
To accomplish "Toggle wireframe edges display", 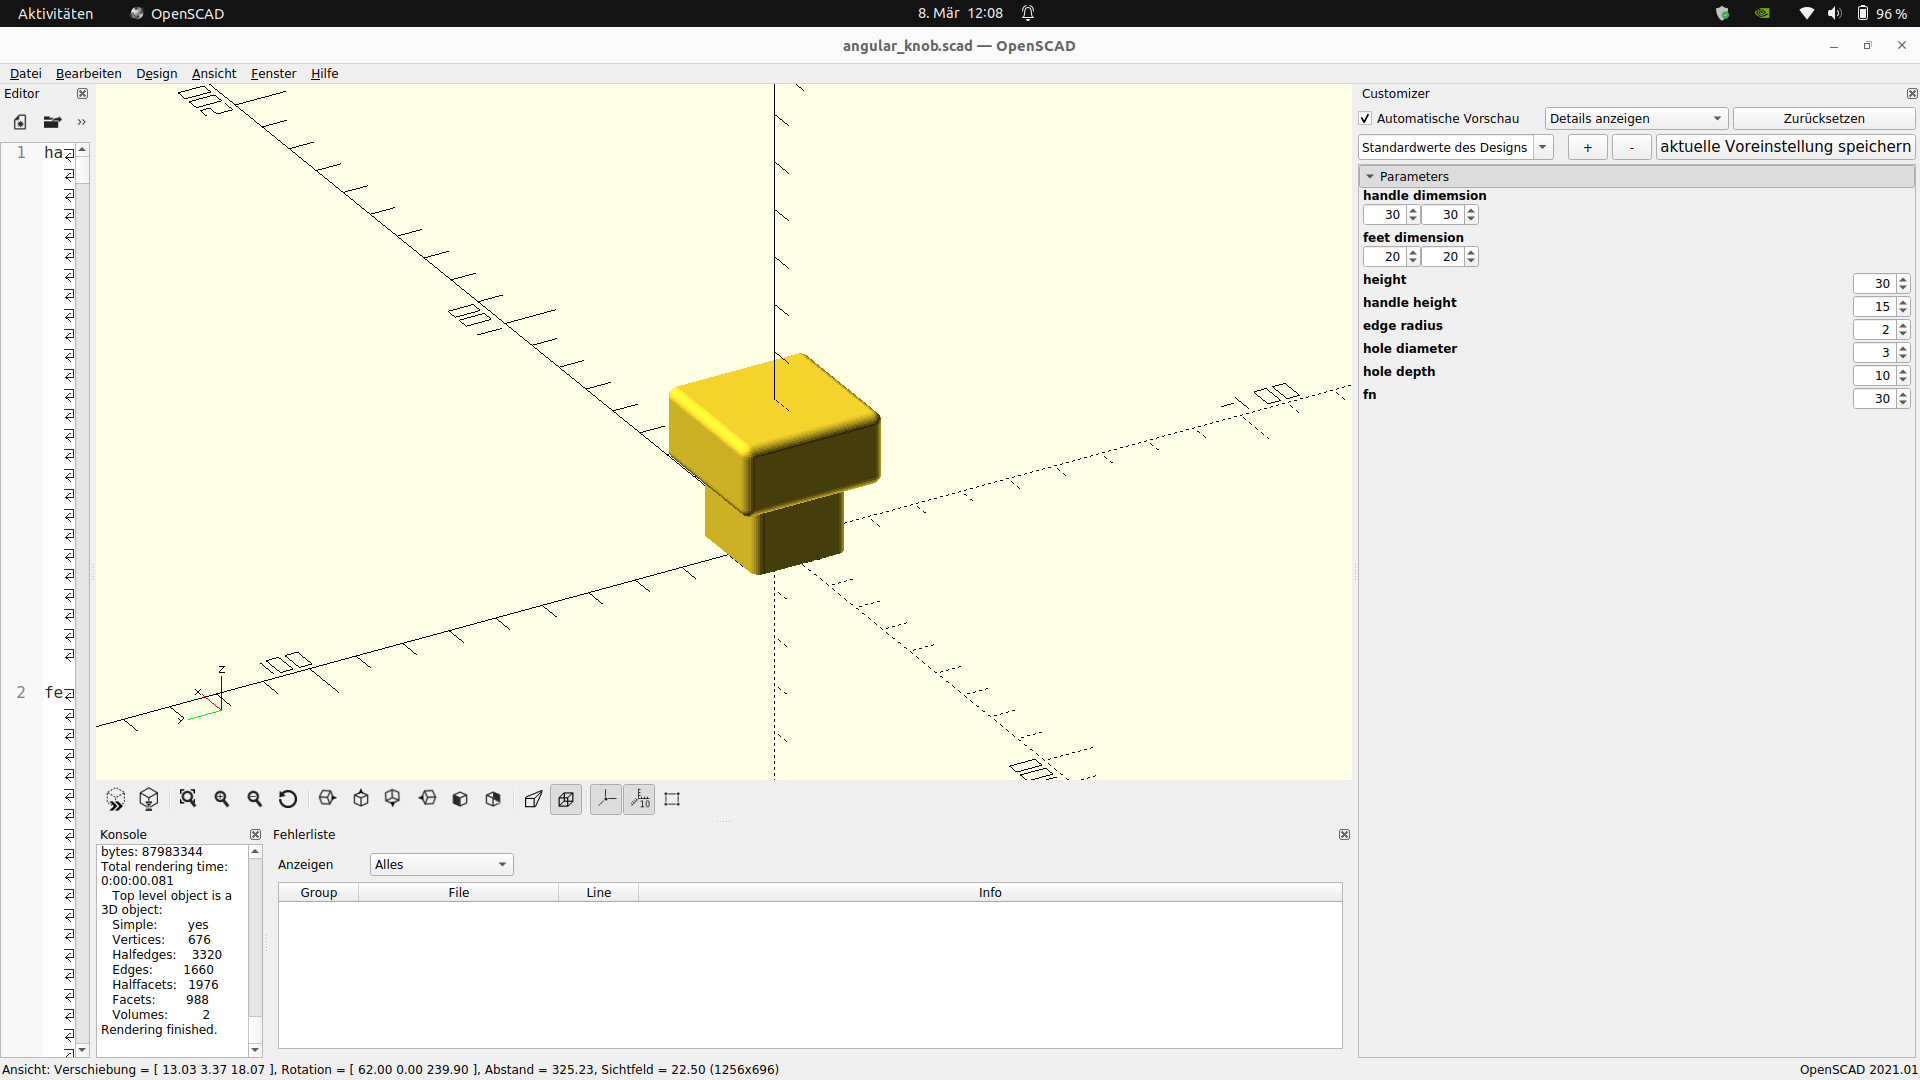I will tap(566, 799).
